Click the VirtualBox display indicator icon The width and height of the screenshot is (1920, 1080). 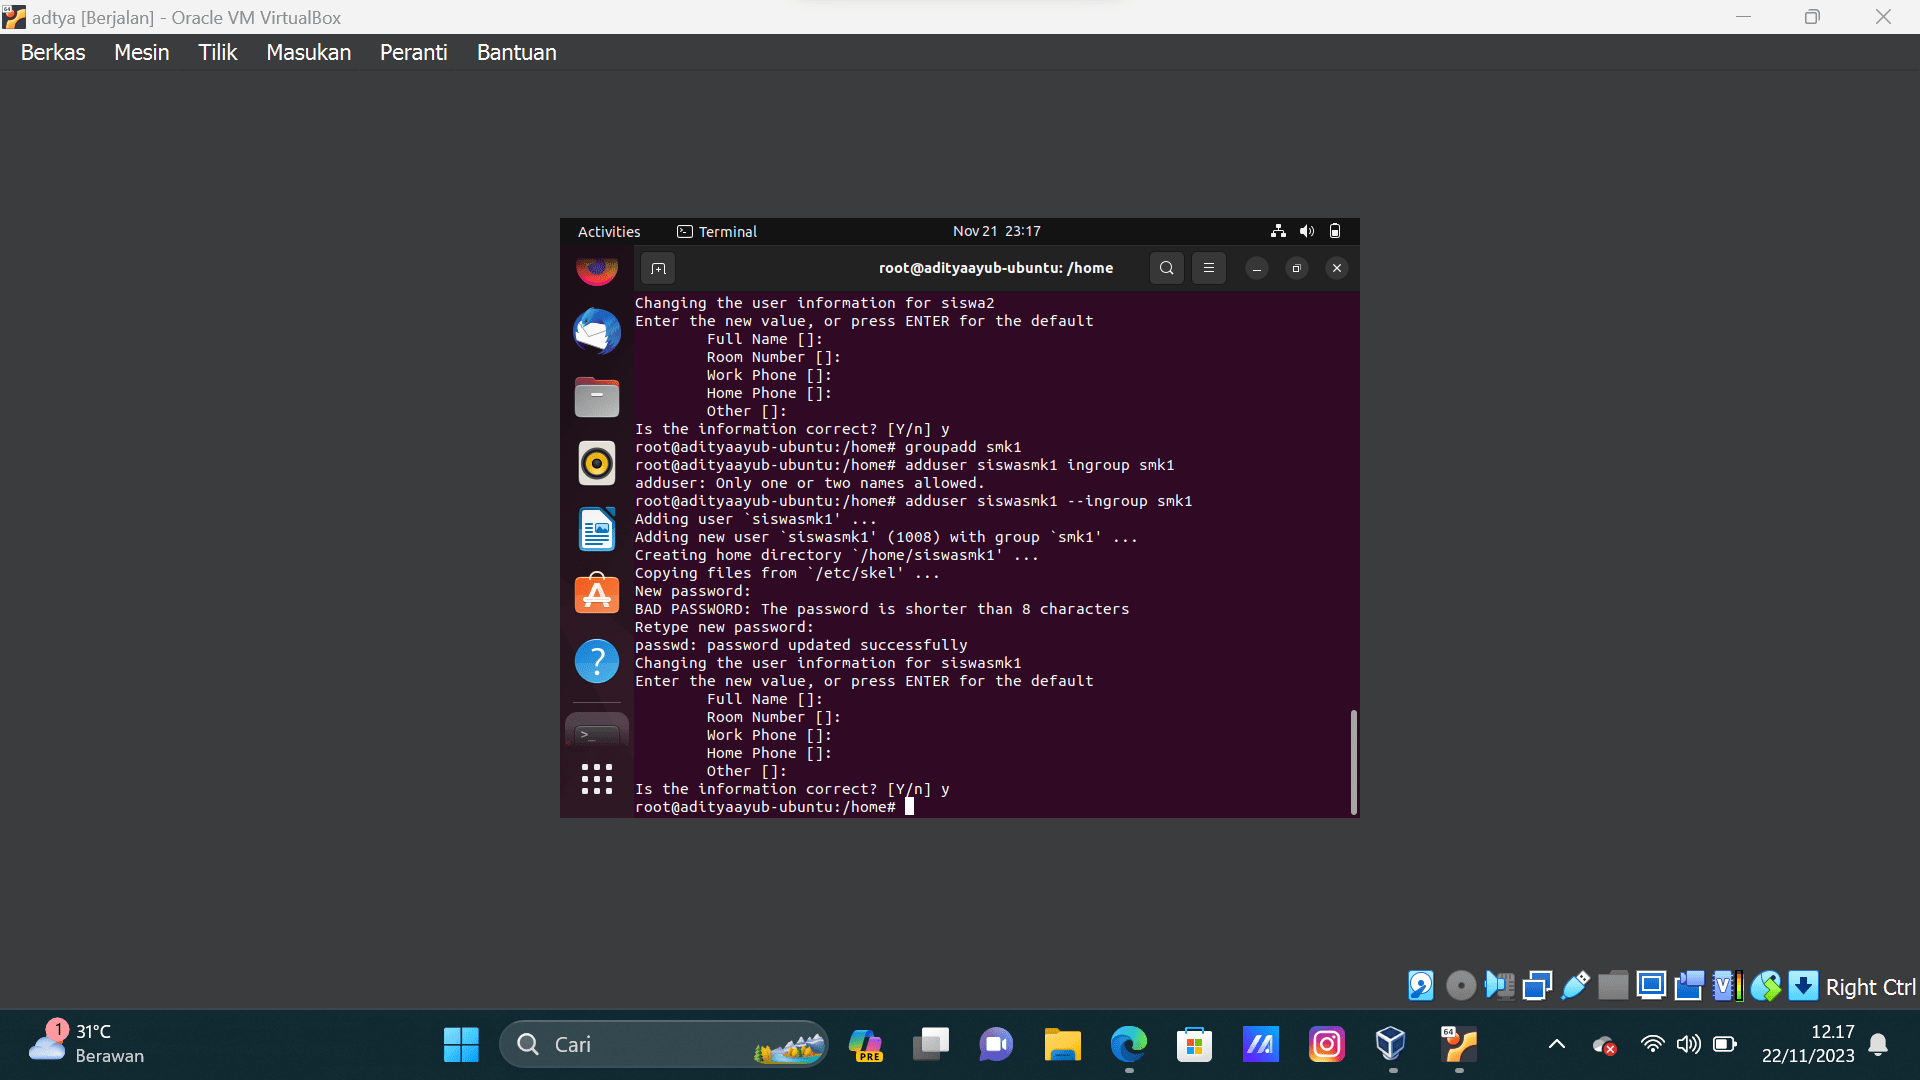pyautogui.click(x=1651, y=986)
